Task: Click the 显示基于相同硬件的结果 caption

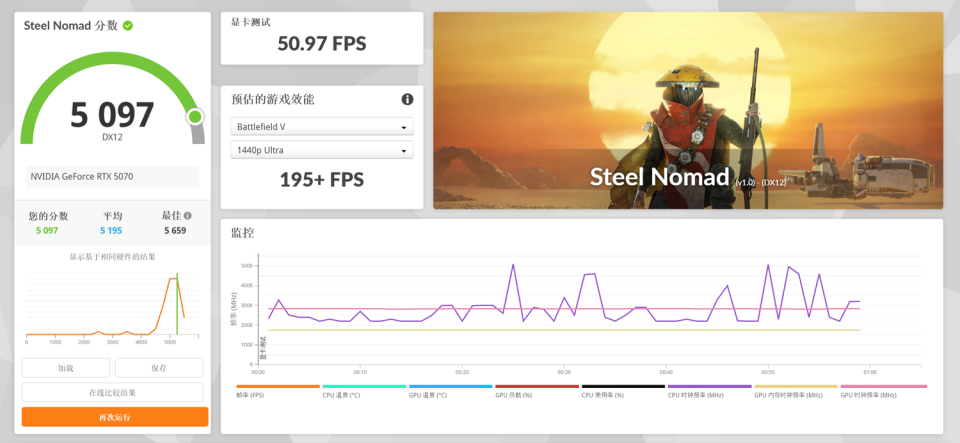Action: coord(113,257)
